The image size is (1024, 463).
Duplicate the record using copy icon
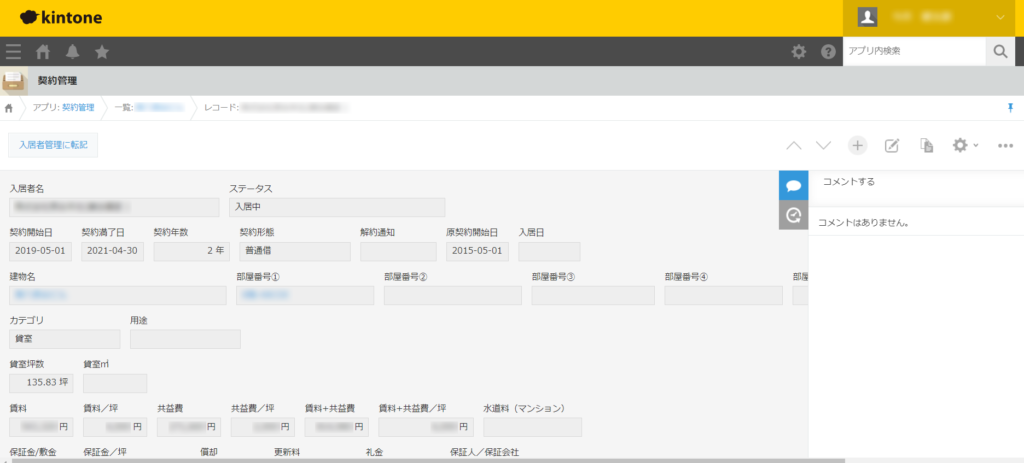click(x=926, y=146)
